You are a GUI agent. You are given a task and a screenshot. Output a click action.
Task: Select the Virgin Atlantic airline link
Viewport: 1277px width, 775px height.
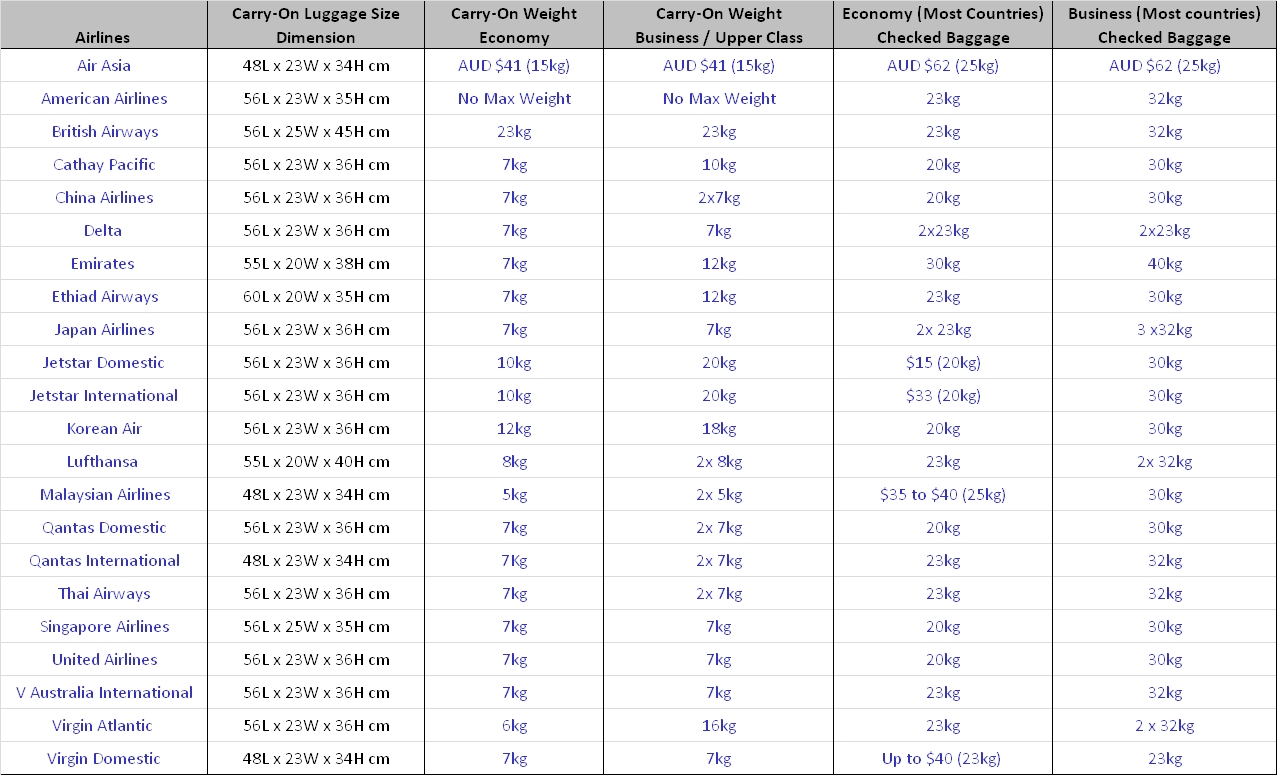[x=104, y=726]
